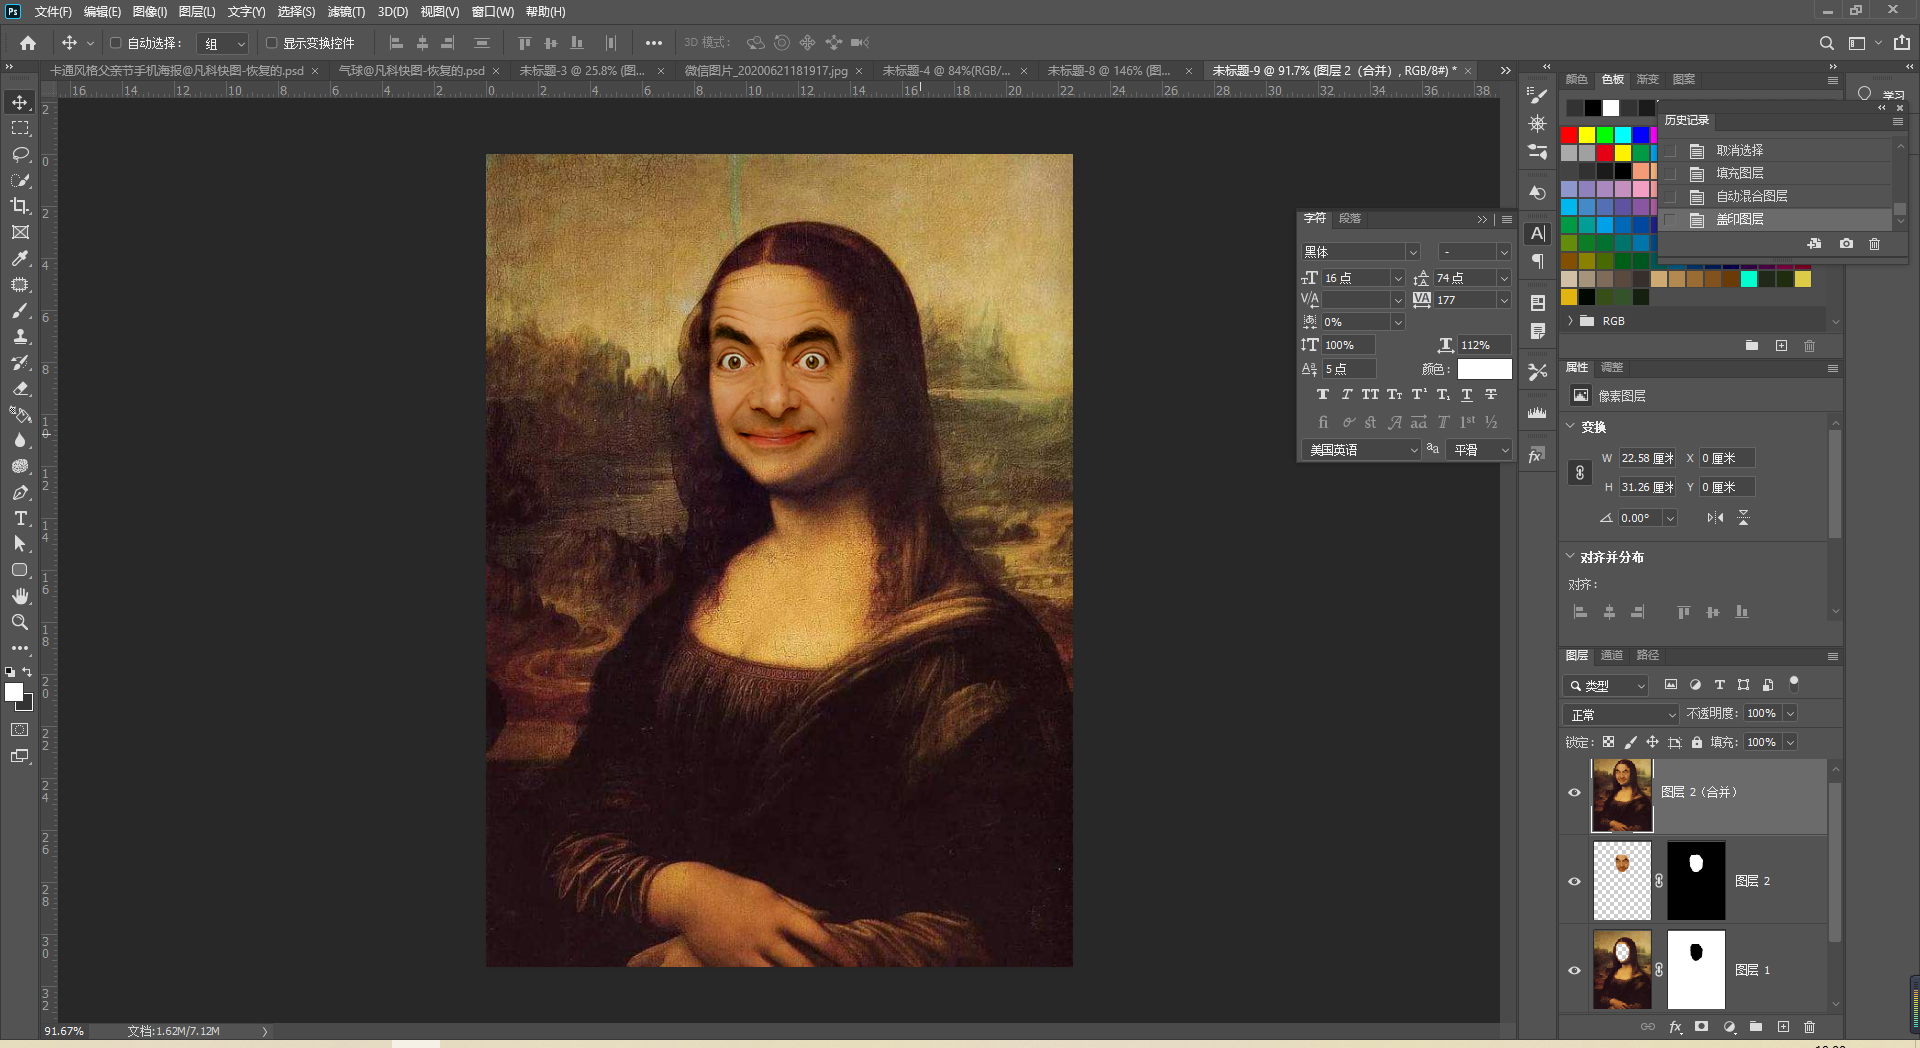Viewport: 1920px width, 1048px height.
Task: Click the W width field in Properties
Action: 1647,458
